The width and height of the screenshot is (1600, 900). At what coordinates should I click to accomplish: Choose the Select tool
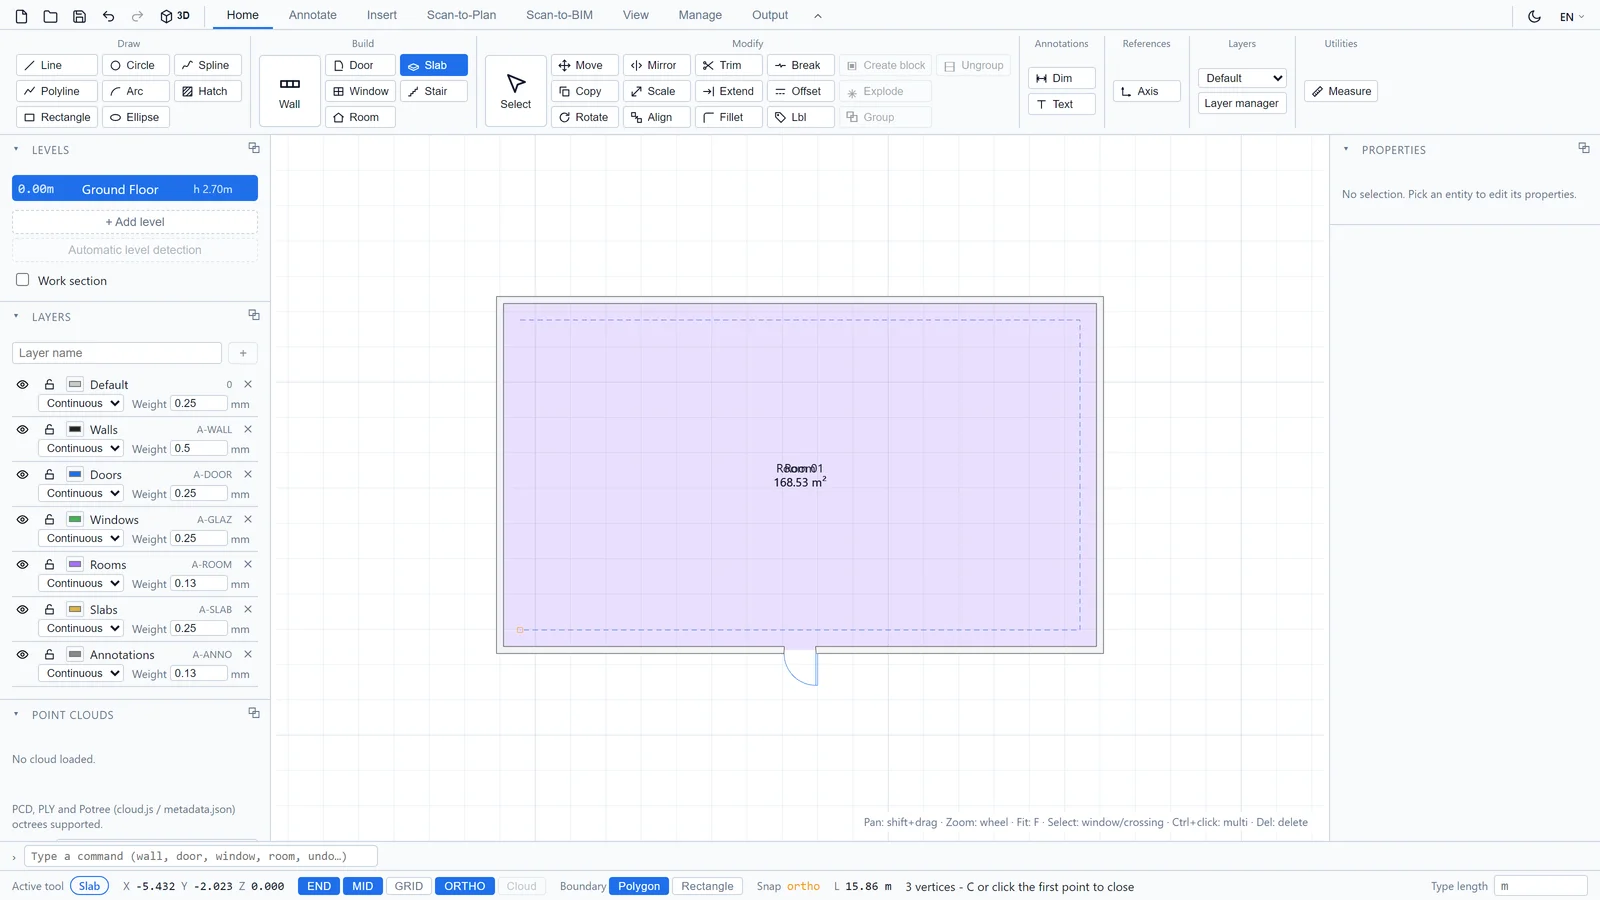click(x=516, y=91)
